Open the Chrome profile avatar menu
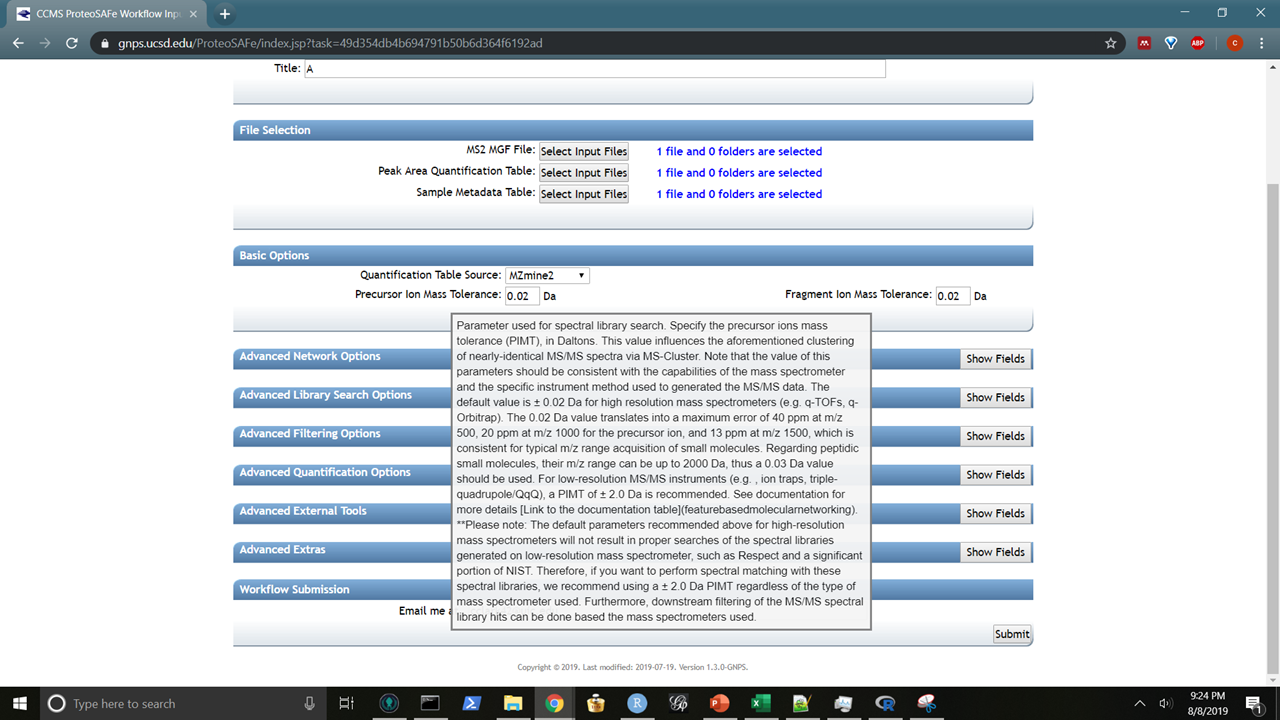The height and width of the screenshot is (720, 1280). click(1234, 43)
